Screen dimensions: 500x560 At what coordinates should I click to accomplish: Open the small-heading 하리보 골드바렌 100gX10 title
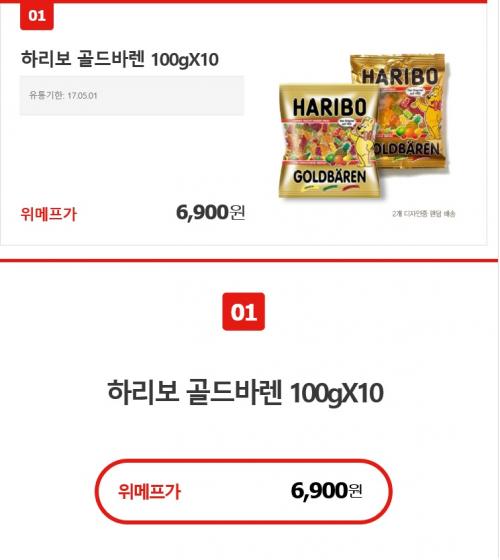click(120, 59)
